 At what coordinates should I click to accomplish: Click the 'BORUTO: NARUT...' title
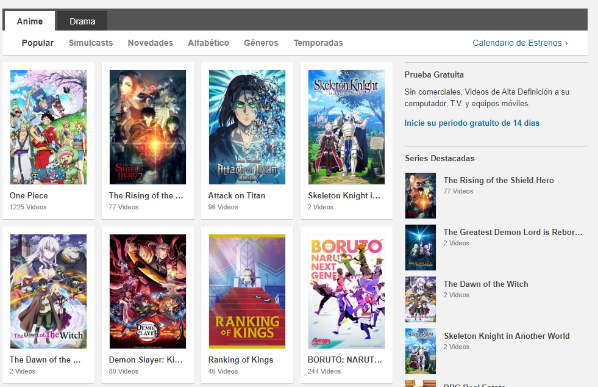coord(344,360)
